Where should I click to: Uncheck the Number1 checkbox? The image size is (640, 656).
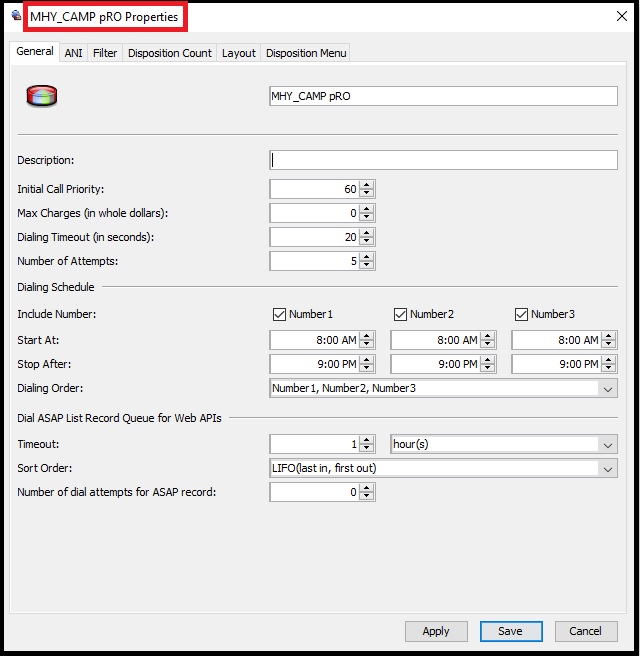tap(279, 314)
